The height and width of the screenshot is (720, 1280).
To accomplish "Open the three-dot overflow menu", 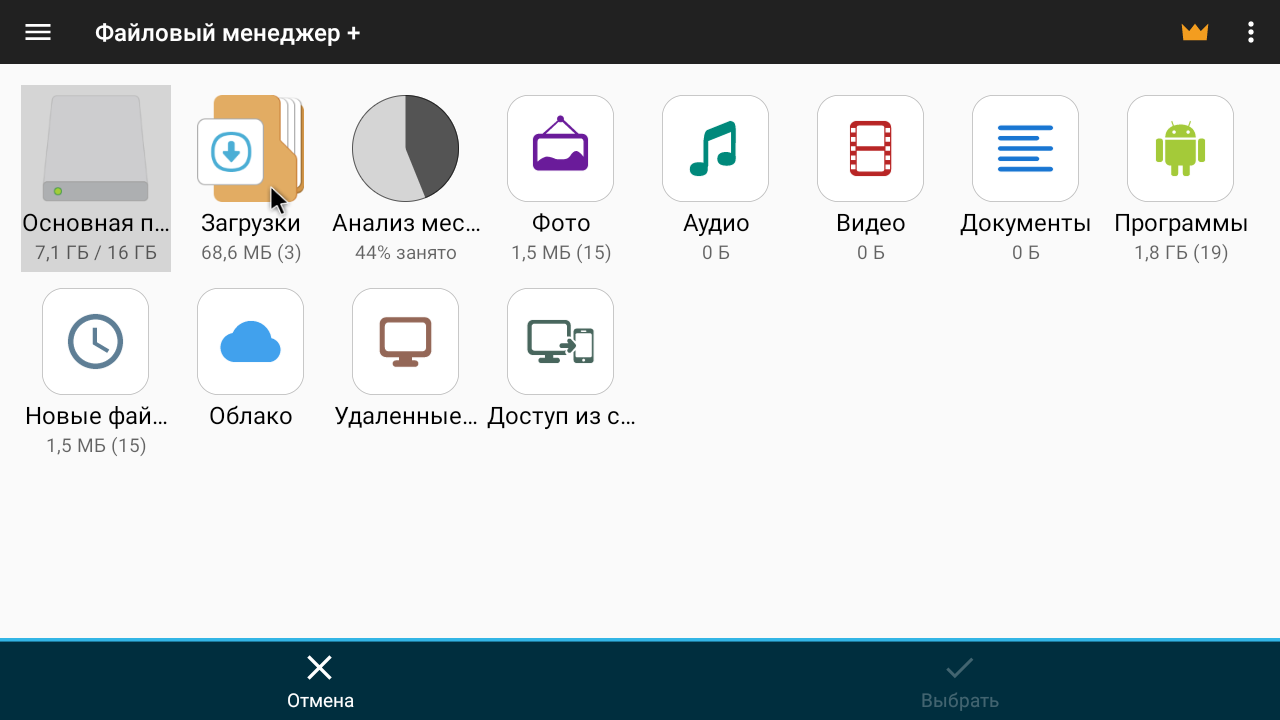I will pos(1249,31).
